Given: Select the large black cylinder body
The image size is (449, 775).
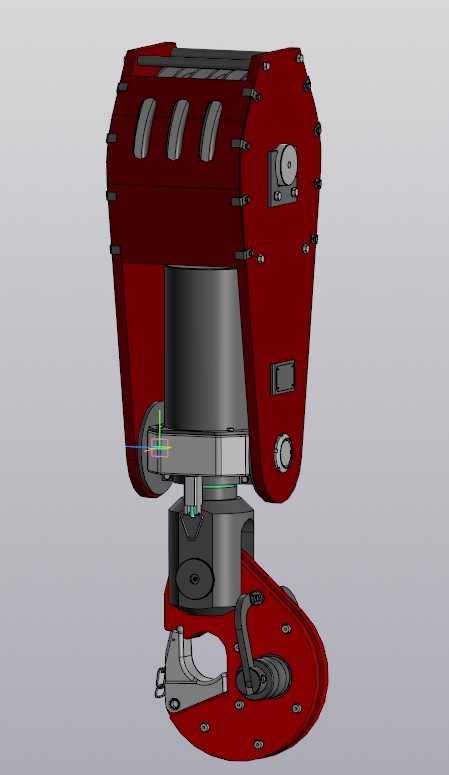Looking at the screenshot, I should (x=206, y=348).
